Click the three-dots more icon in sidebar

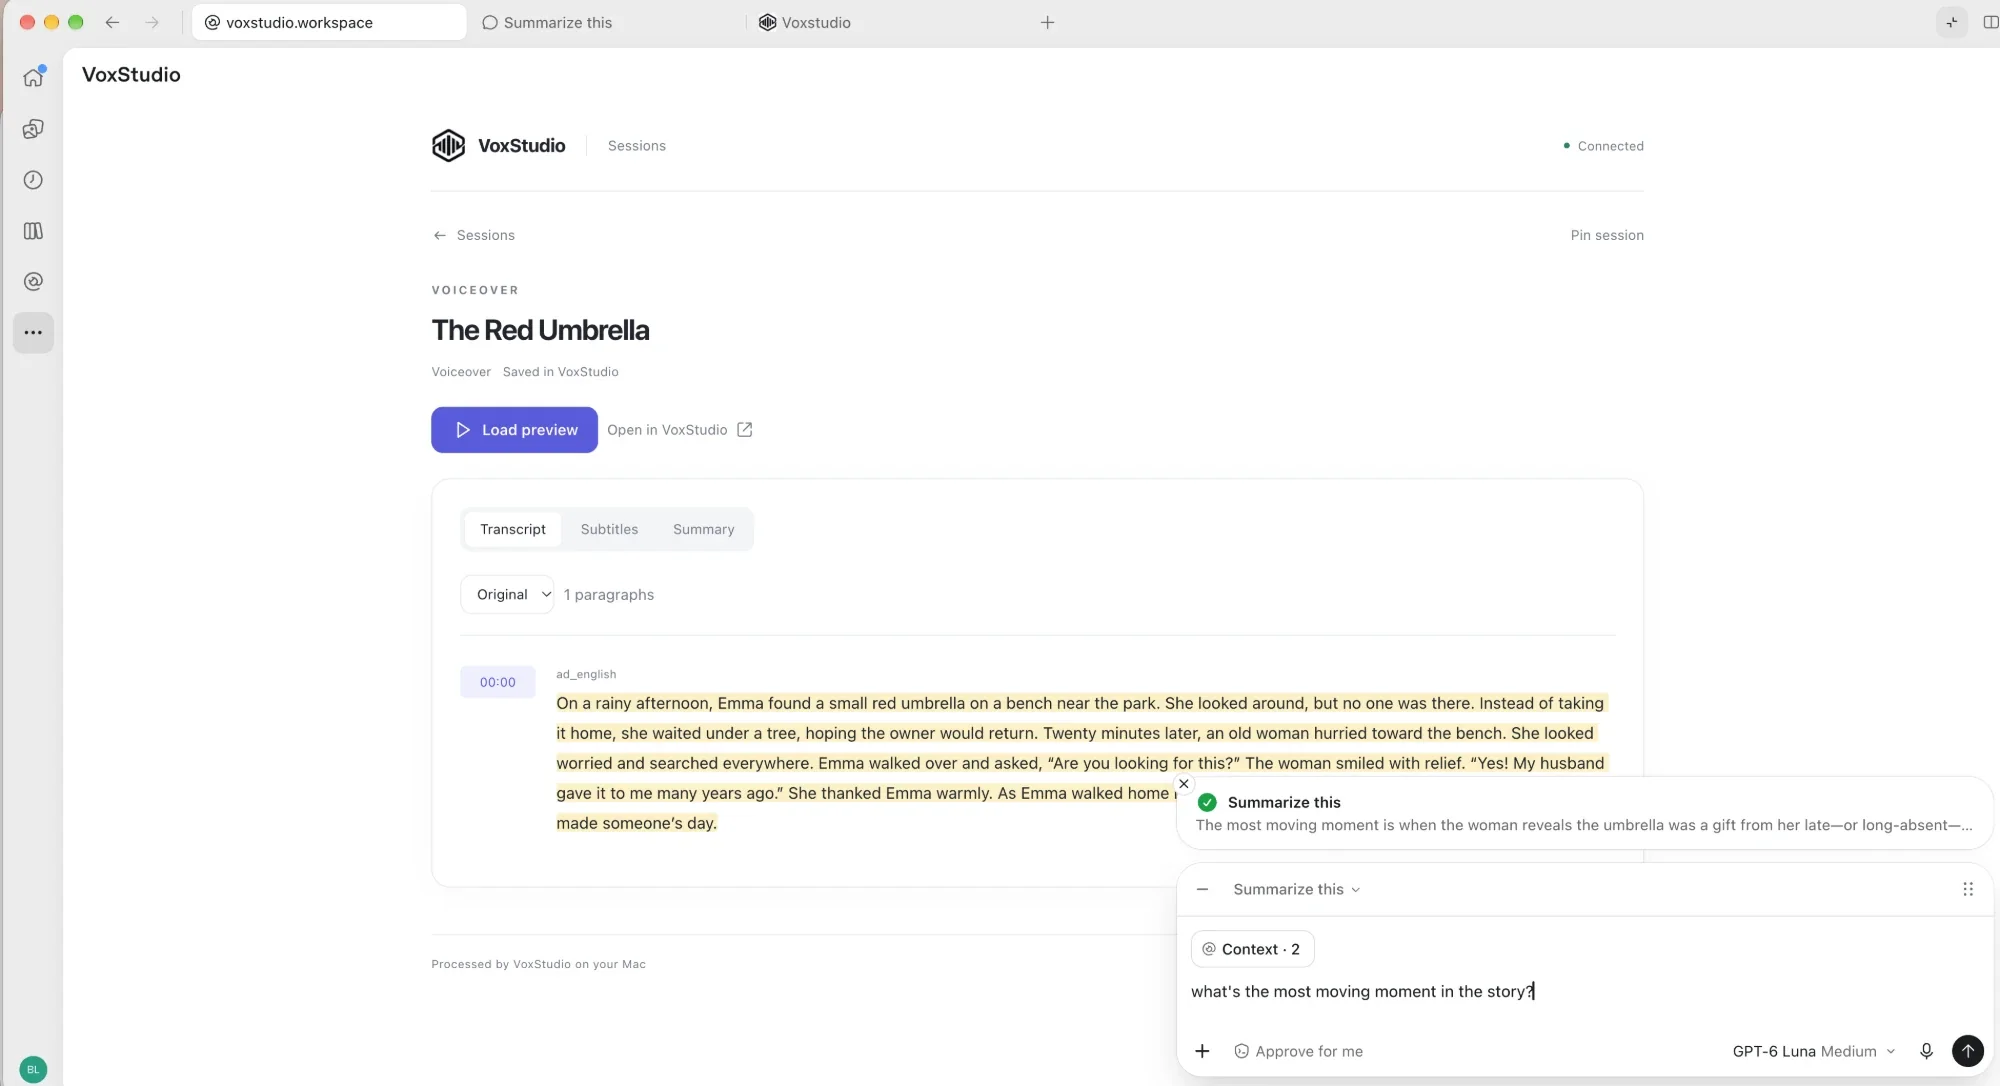(x=33, y=332)
